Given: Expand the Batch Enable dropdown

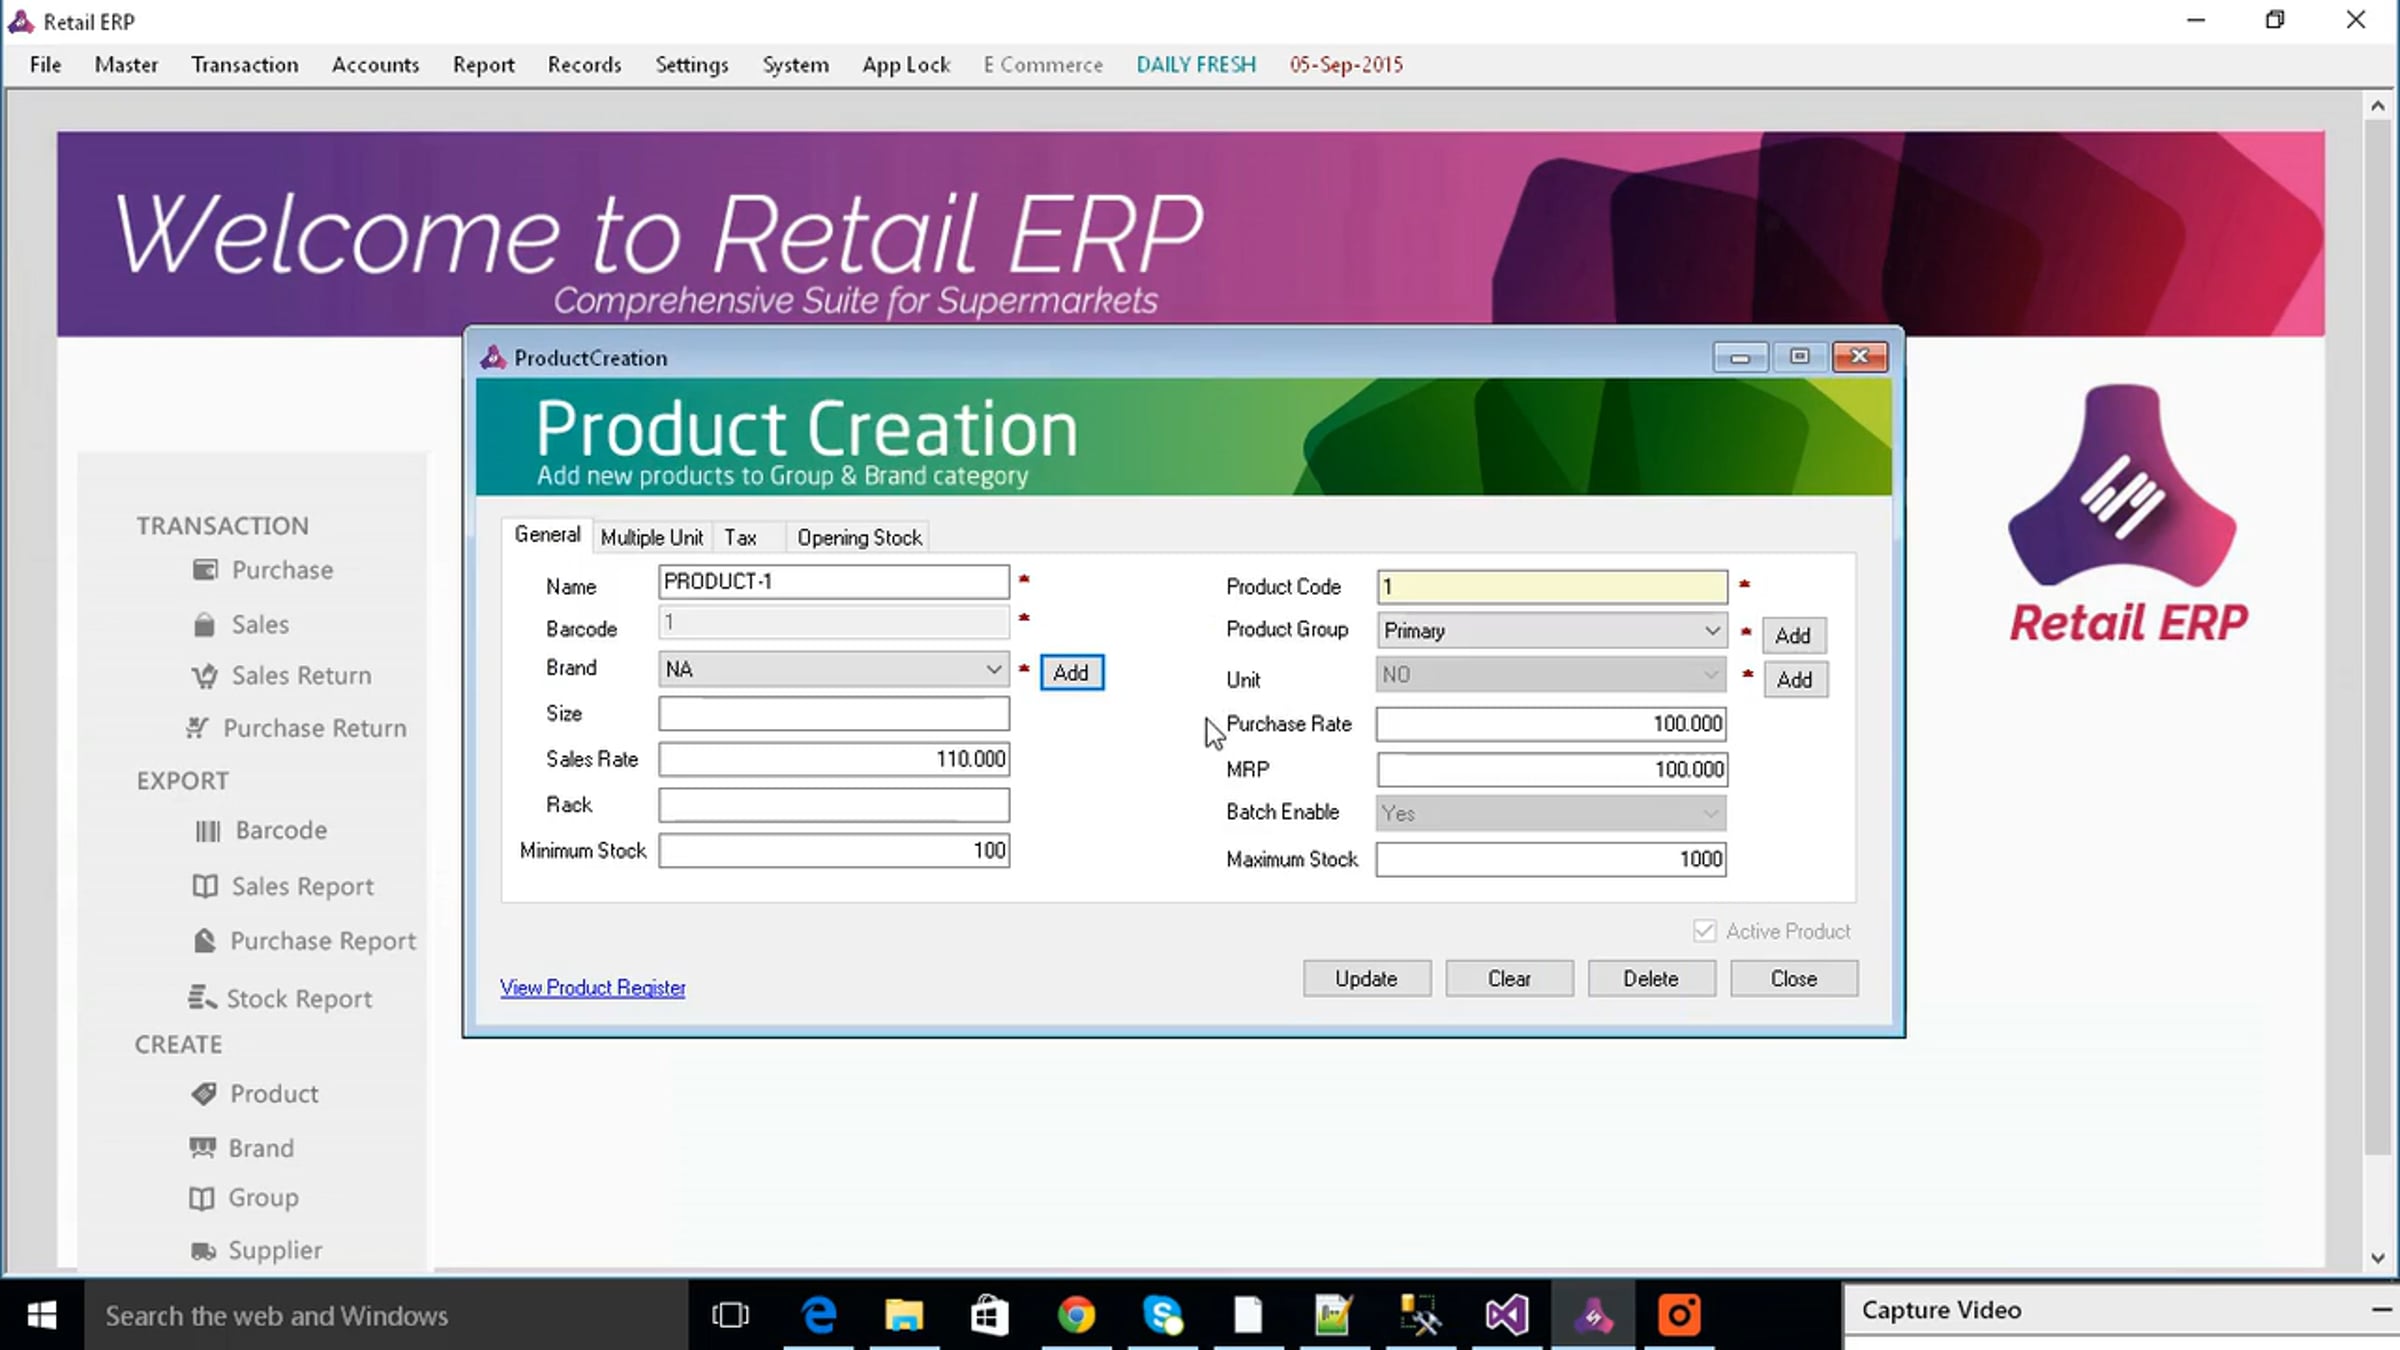Looking at the screenshot, I should (1711, 813).
